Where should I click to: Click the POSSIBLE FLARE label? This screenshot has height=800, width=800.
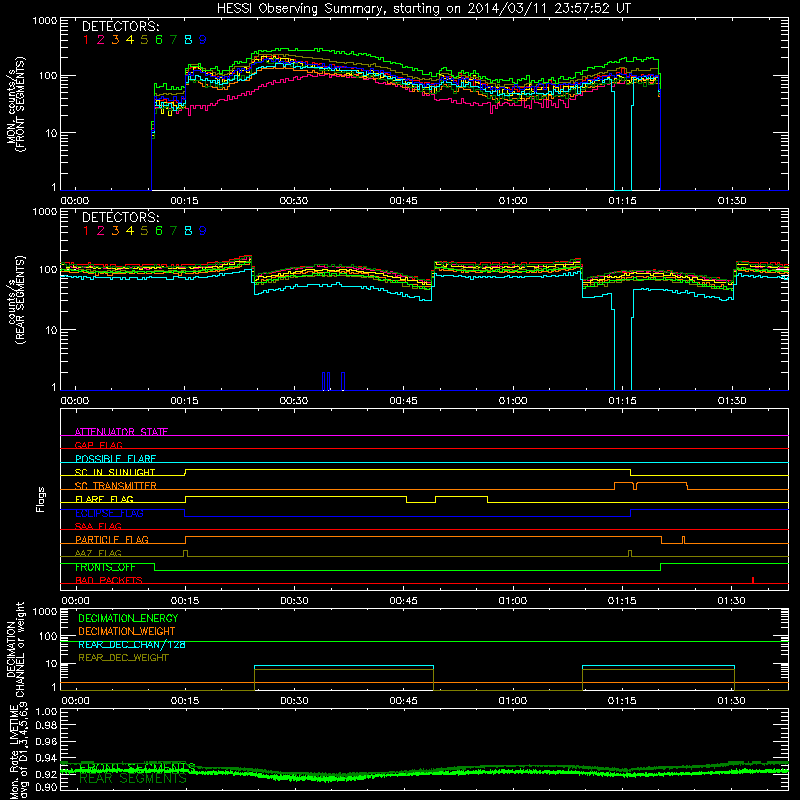tap(115, 459)
